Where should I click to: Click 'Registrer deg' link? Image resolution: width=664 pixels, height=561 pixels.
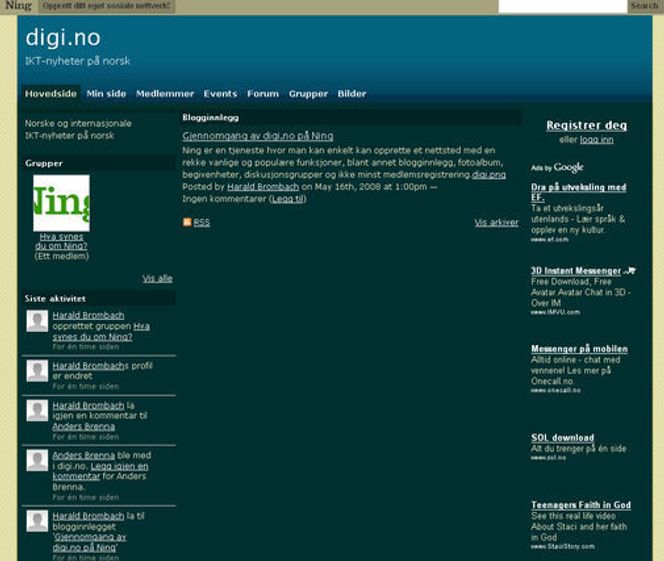click(x=587, y=125)
